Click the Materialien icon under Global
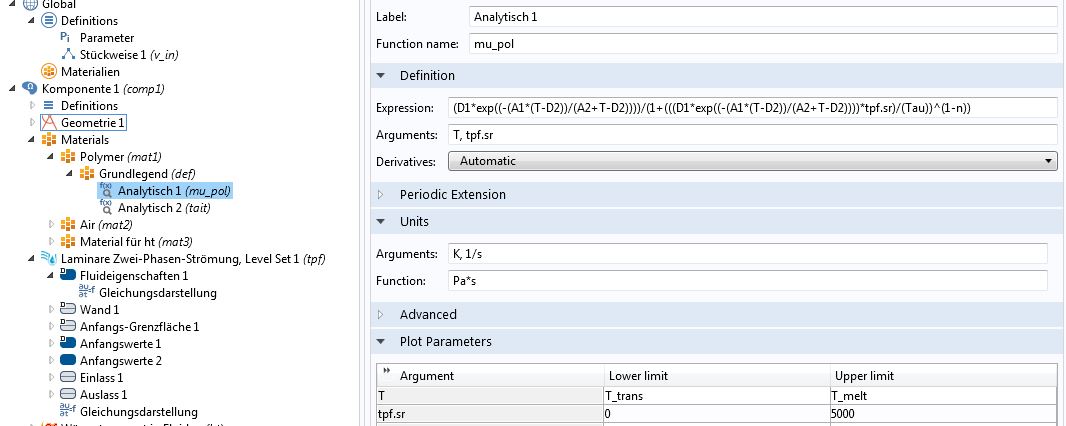The image size is (1066, 426). pyautogui.click(x=49, y=72)
